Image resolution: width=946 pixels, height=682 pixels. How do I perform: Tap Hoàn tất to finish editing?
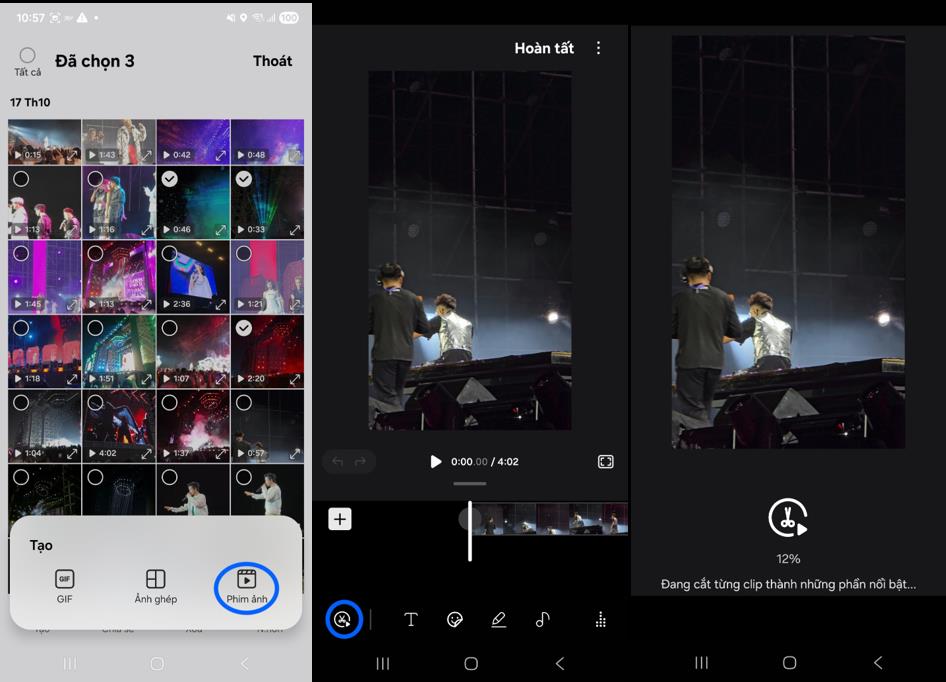point(544,47)
